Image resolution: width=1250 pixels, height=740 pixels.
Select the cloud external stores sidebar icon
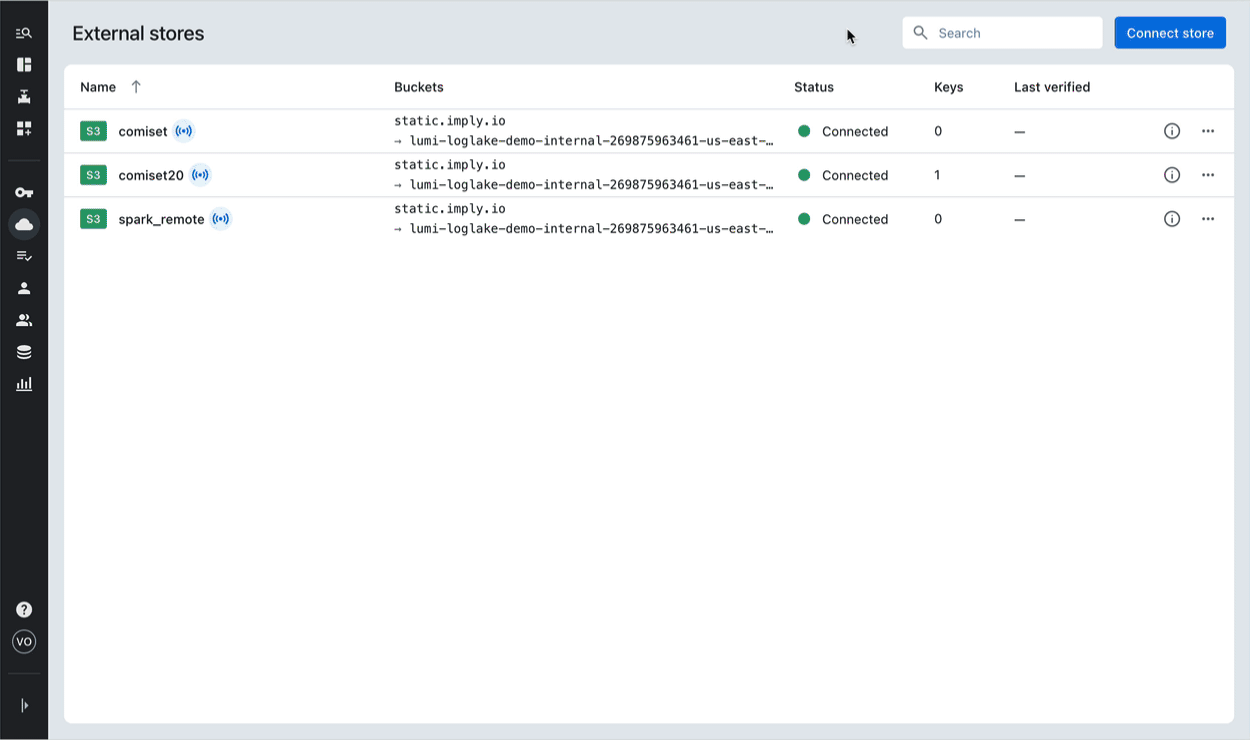24,224
